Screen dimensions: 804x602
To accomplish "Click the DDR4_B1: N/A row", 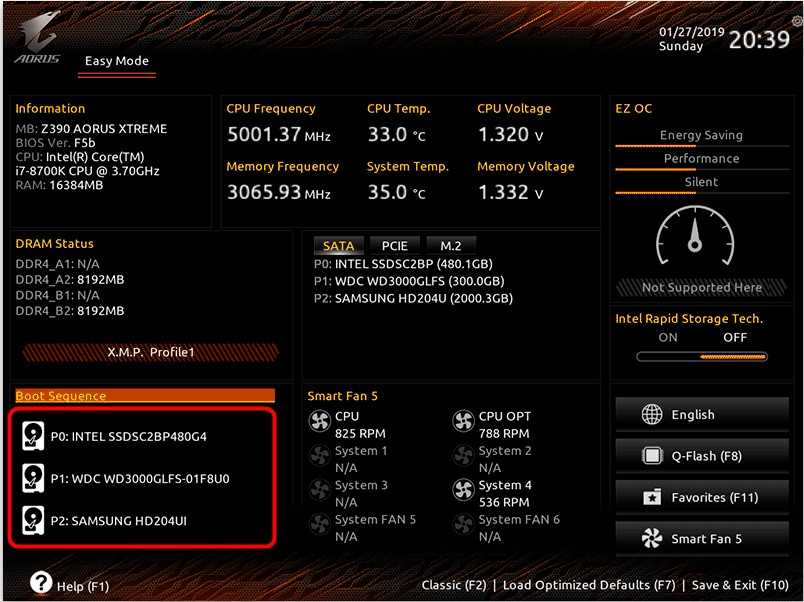I will click(57, 295).
